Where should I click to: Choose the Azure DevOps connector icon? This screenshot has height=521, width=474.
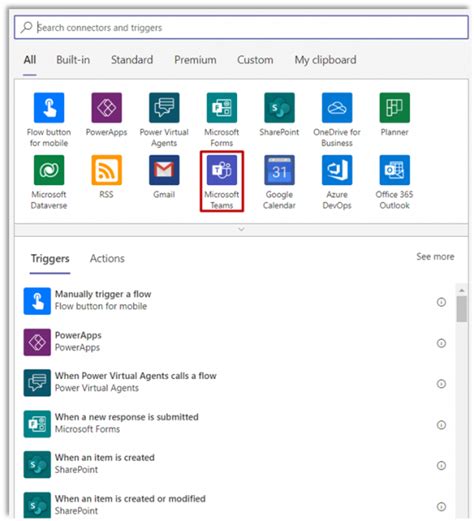tap(337, 170)
